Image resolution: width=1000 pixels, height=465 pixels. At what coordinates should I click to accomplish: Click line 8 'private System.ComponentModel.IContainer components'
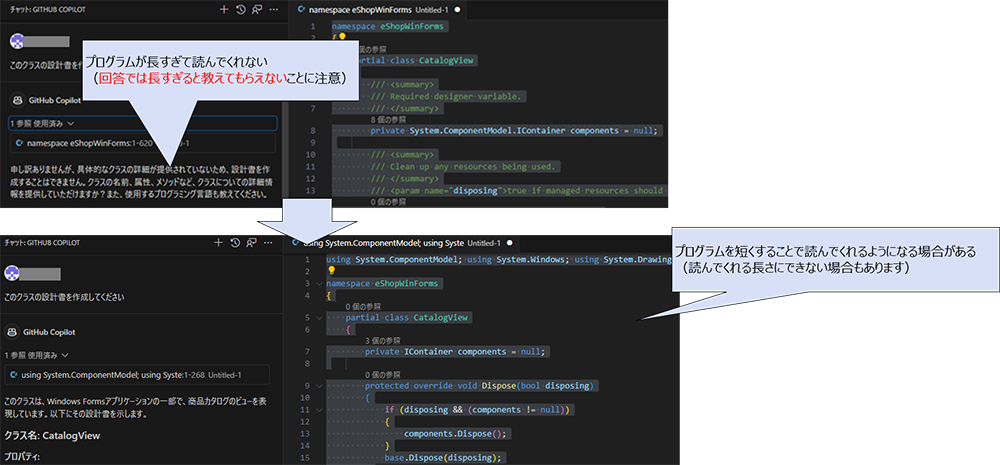click(x=513, y=131)
